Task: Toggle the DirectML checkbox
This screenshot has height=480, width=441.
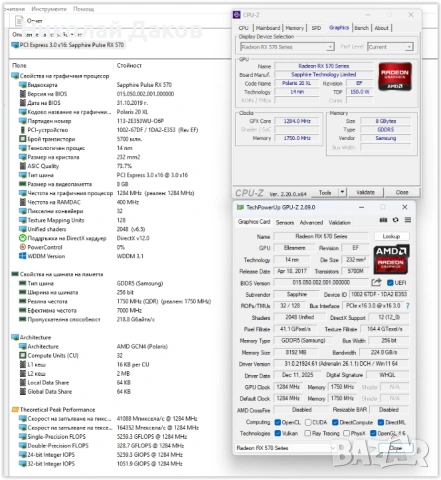Action: (x=381, y=422)
